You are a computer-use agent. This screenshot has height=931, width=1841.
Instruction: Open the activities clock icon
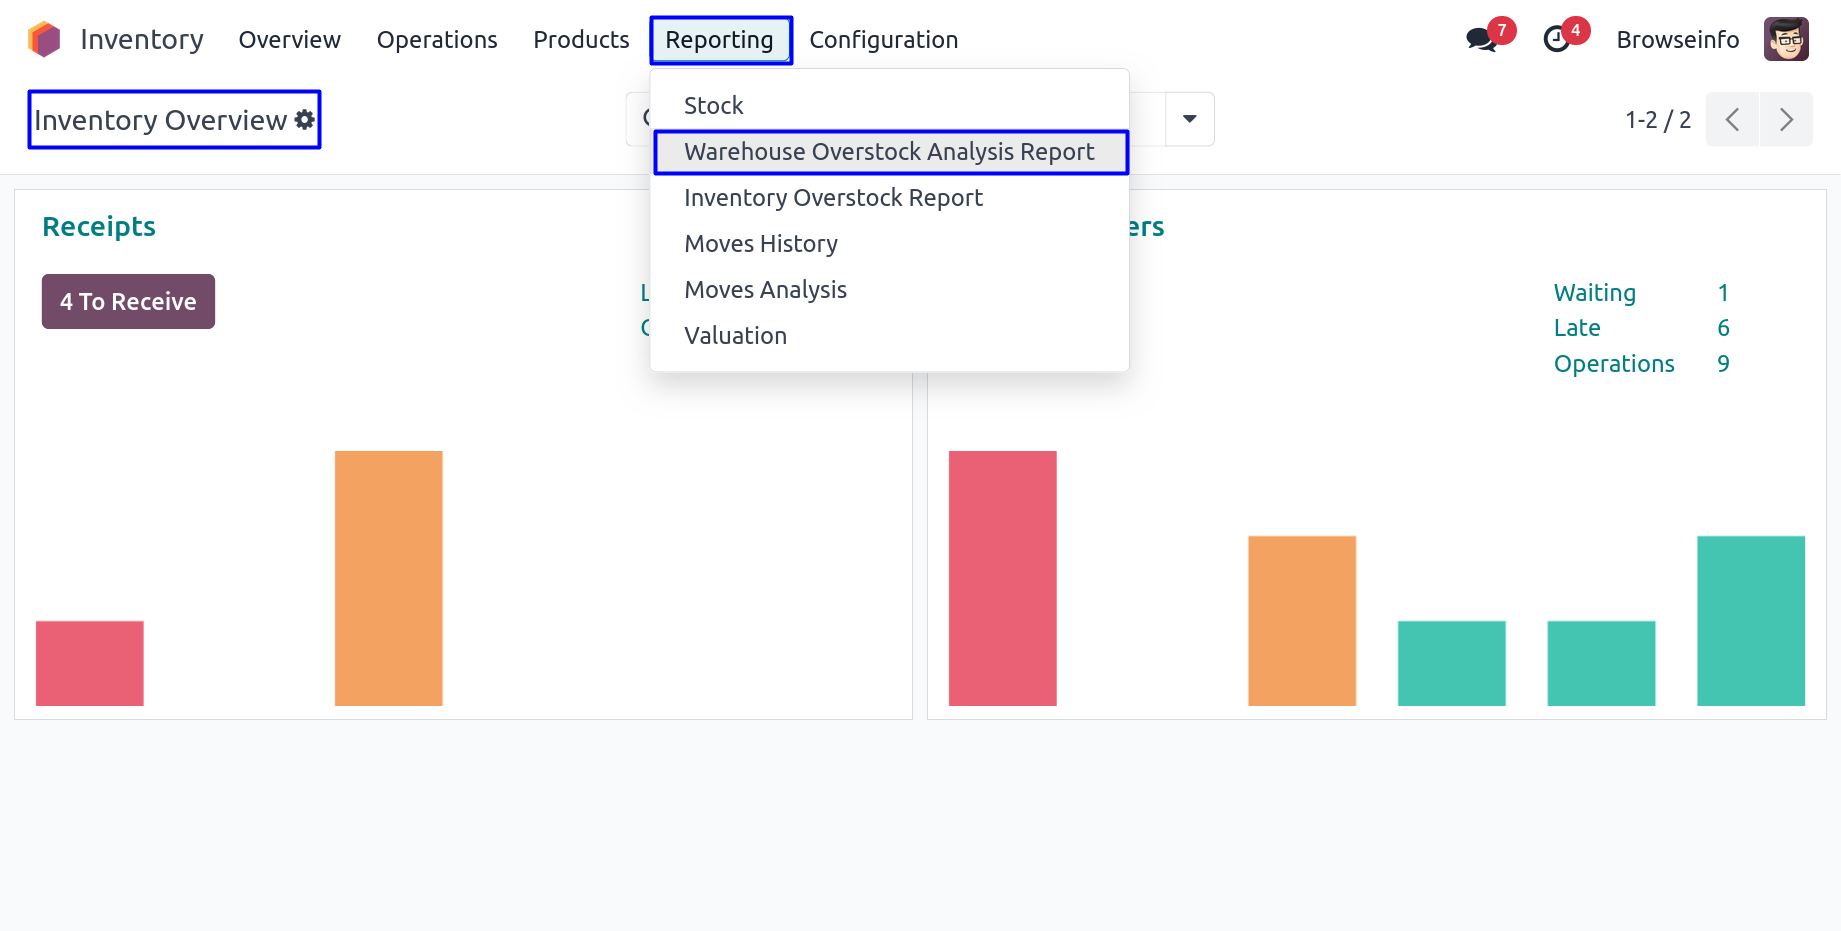[1556, 40]
